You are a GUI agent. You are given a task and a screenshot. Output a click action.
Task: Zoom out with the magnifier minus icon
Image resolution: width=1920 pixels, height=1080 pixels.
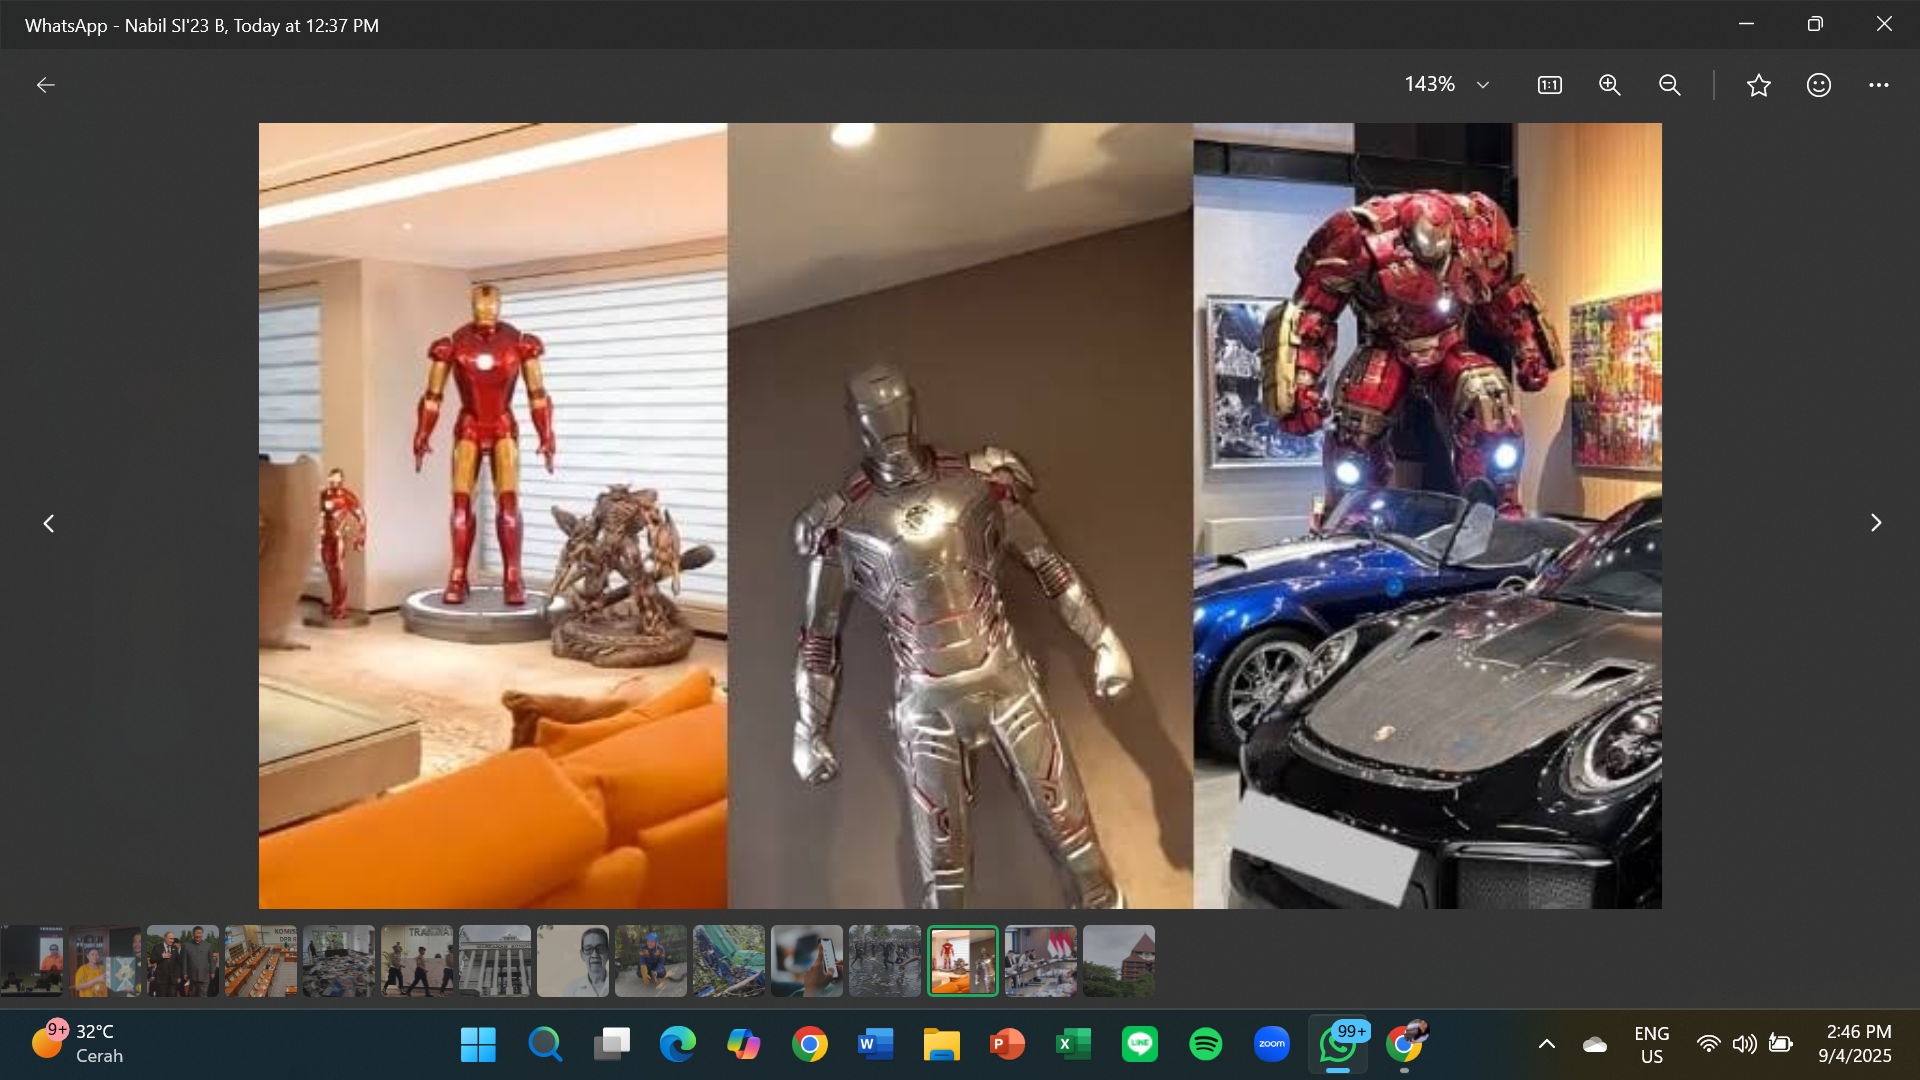pyautogui.click(x=1669, y=85)
